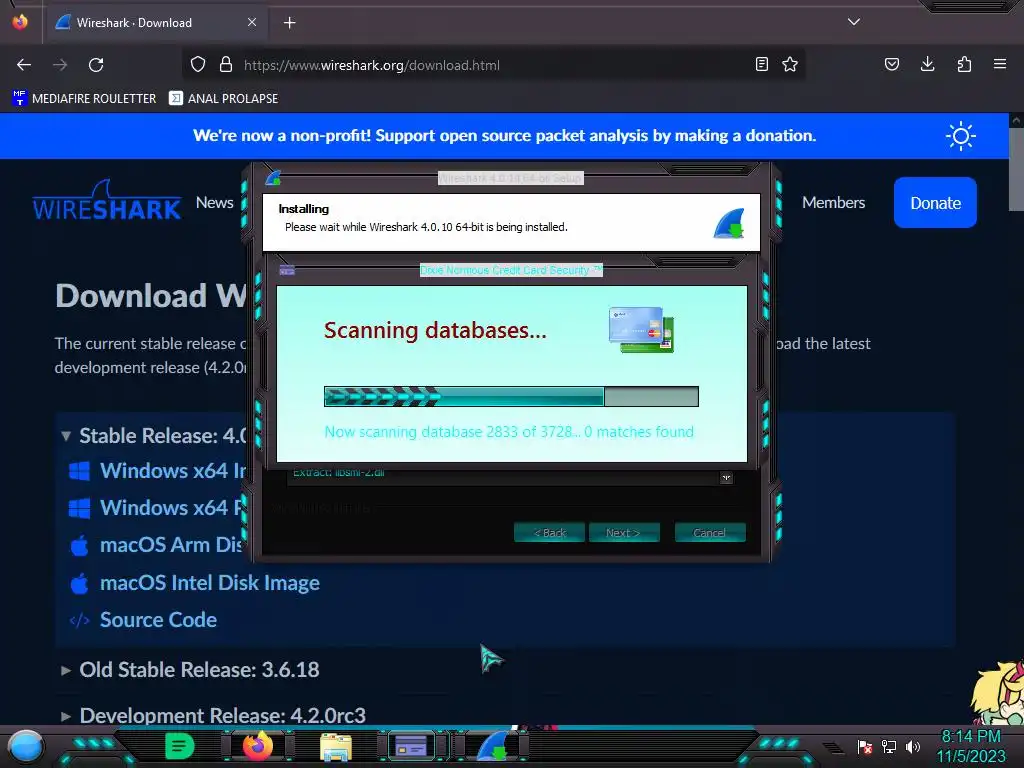Click the installer details list scroll arrow

pyautogui.click(x=726, y=478)
